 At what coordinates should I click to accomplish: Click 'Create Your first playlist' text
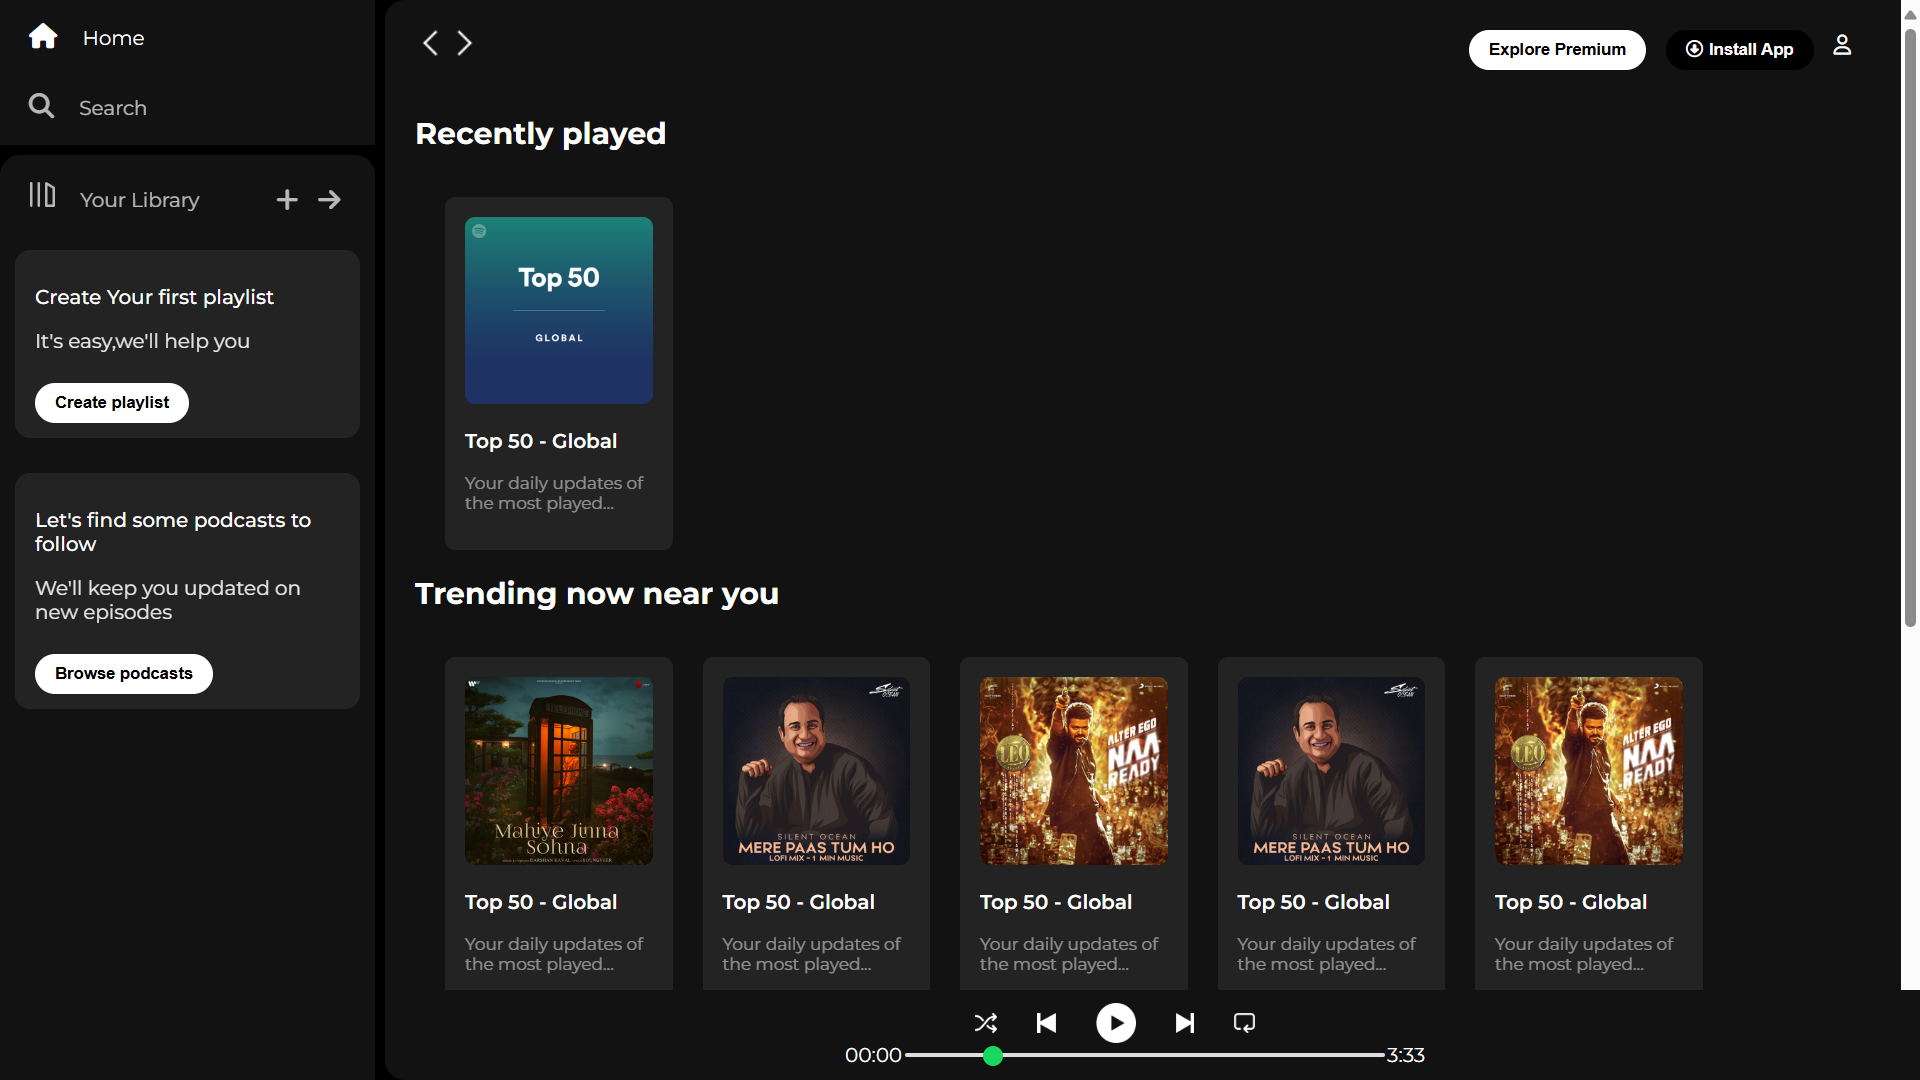pos(154,297)
